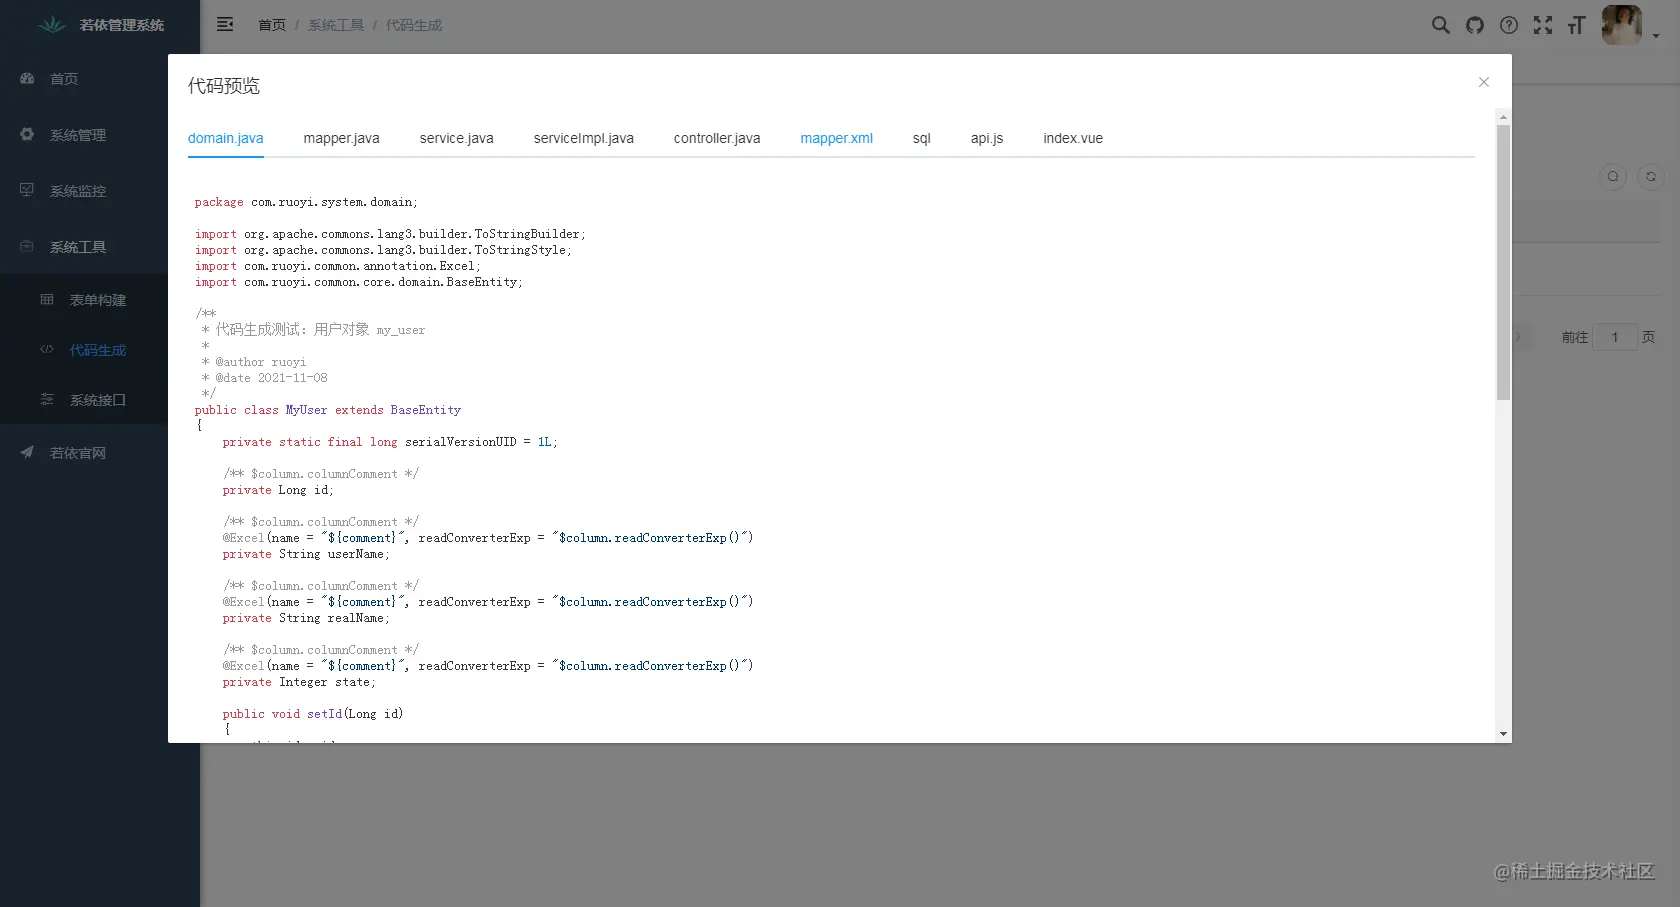
Task: Open the user avatar menu
Action: pos(1621,25)
